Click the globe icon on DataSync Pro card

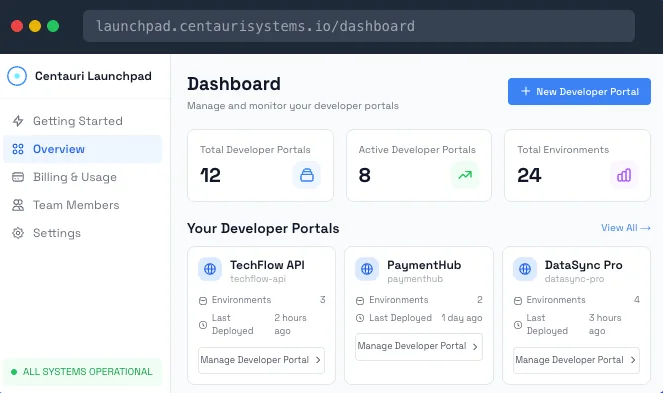(x=525, y=269)
